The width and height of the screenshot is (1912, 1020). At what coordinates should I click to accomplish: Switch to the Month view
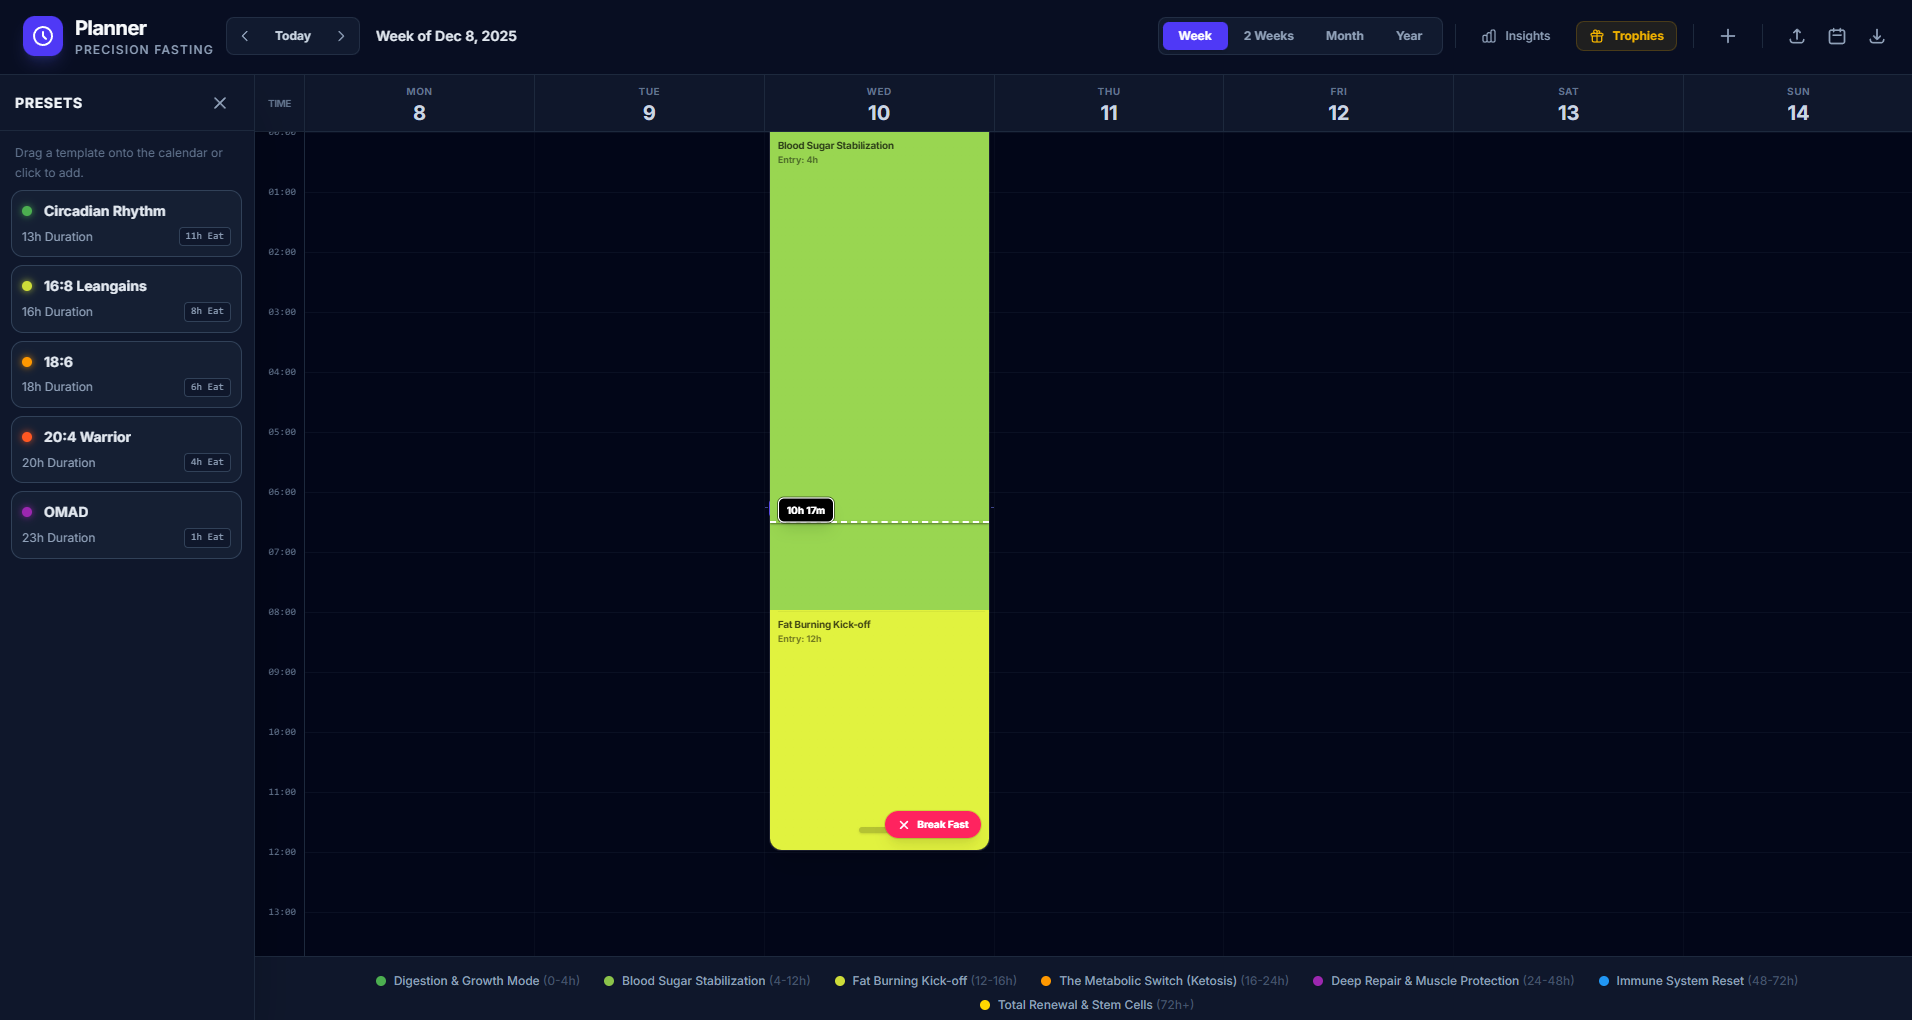[x=1344, y=36]
